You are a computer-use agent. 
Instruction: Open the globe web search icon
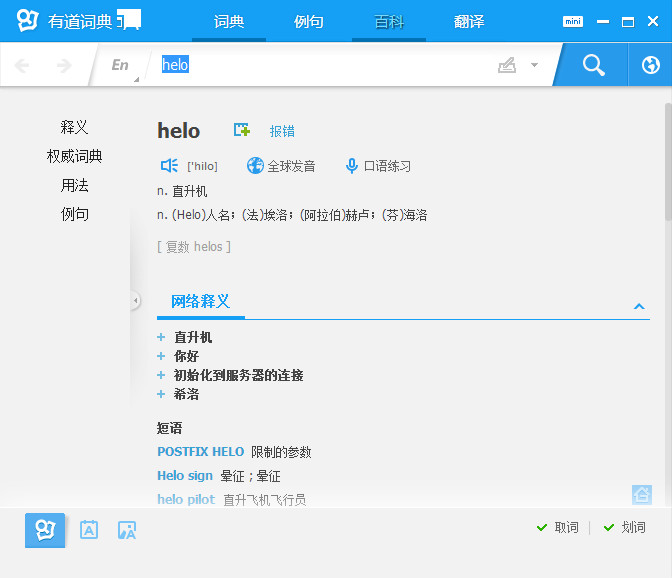[650, 65]
